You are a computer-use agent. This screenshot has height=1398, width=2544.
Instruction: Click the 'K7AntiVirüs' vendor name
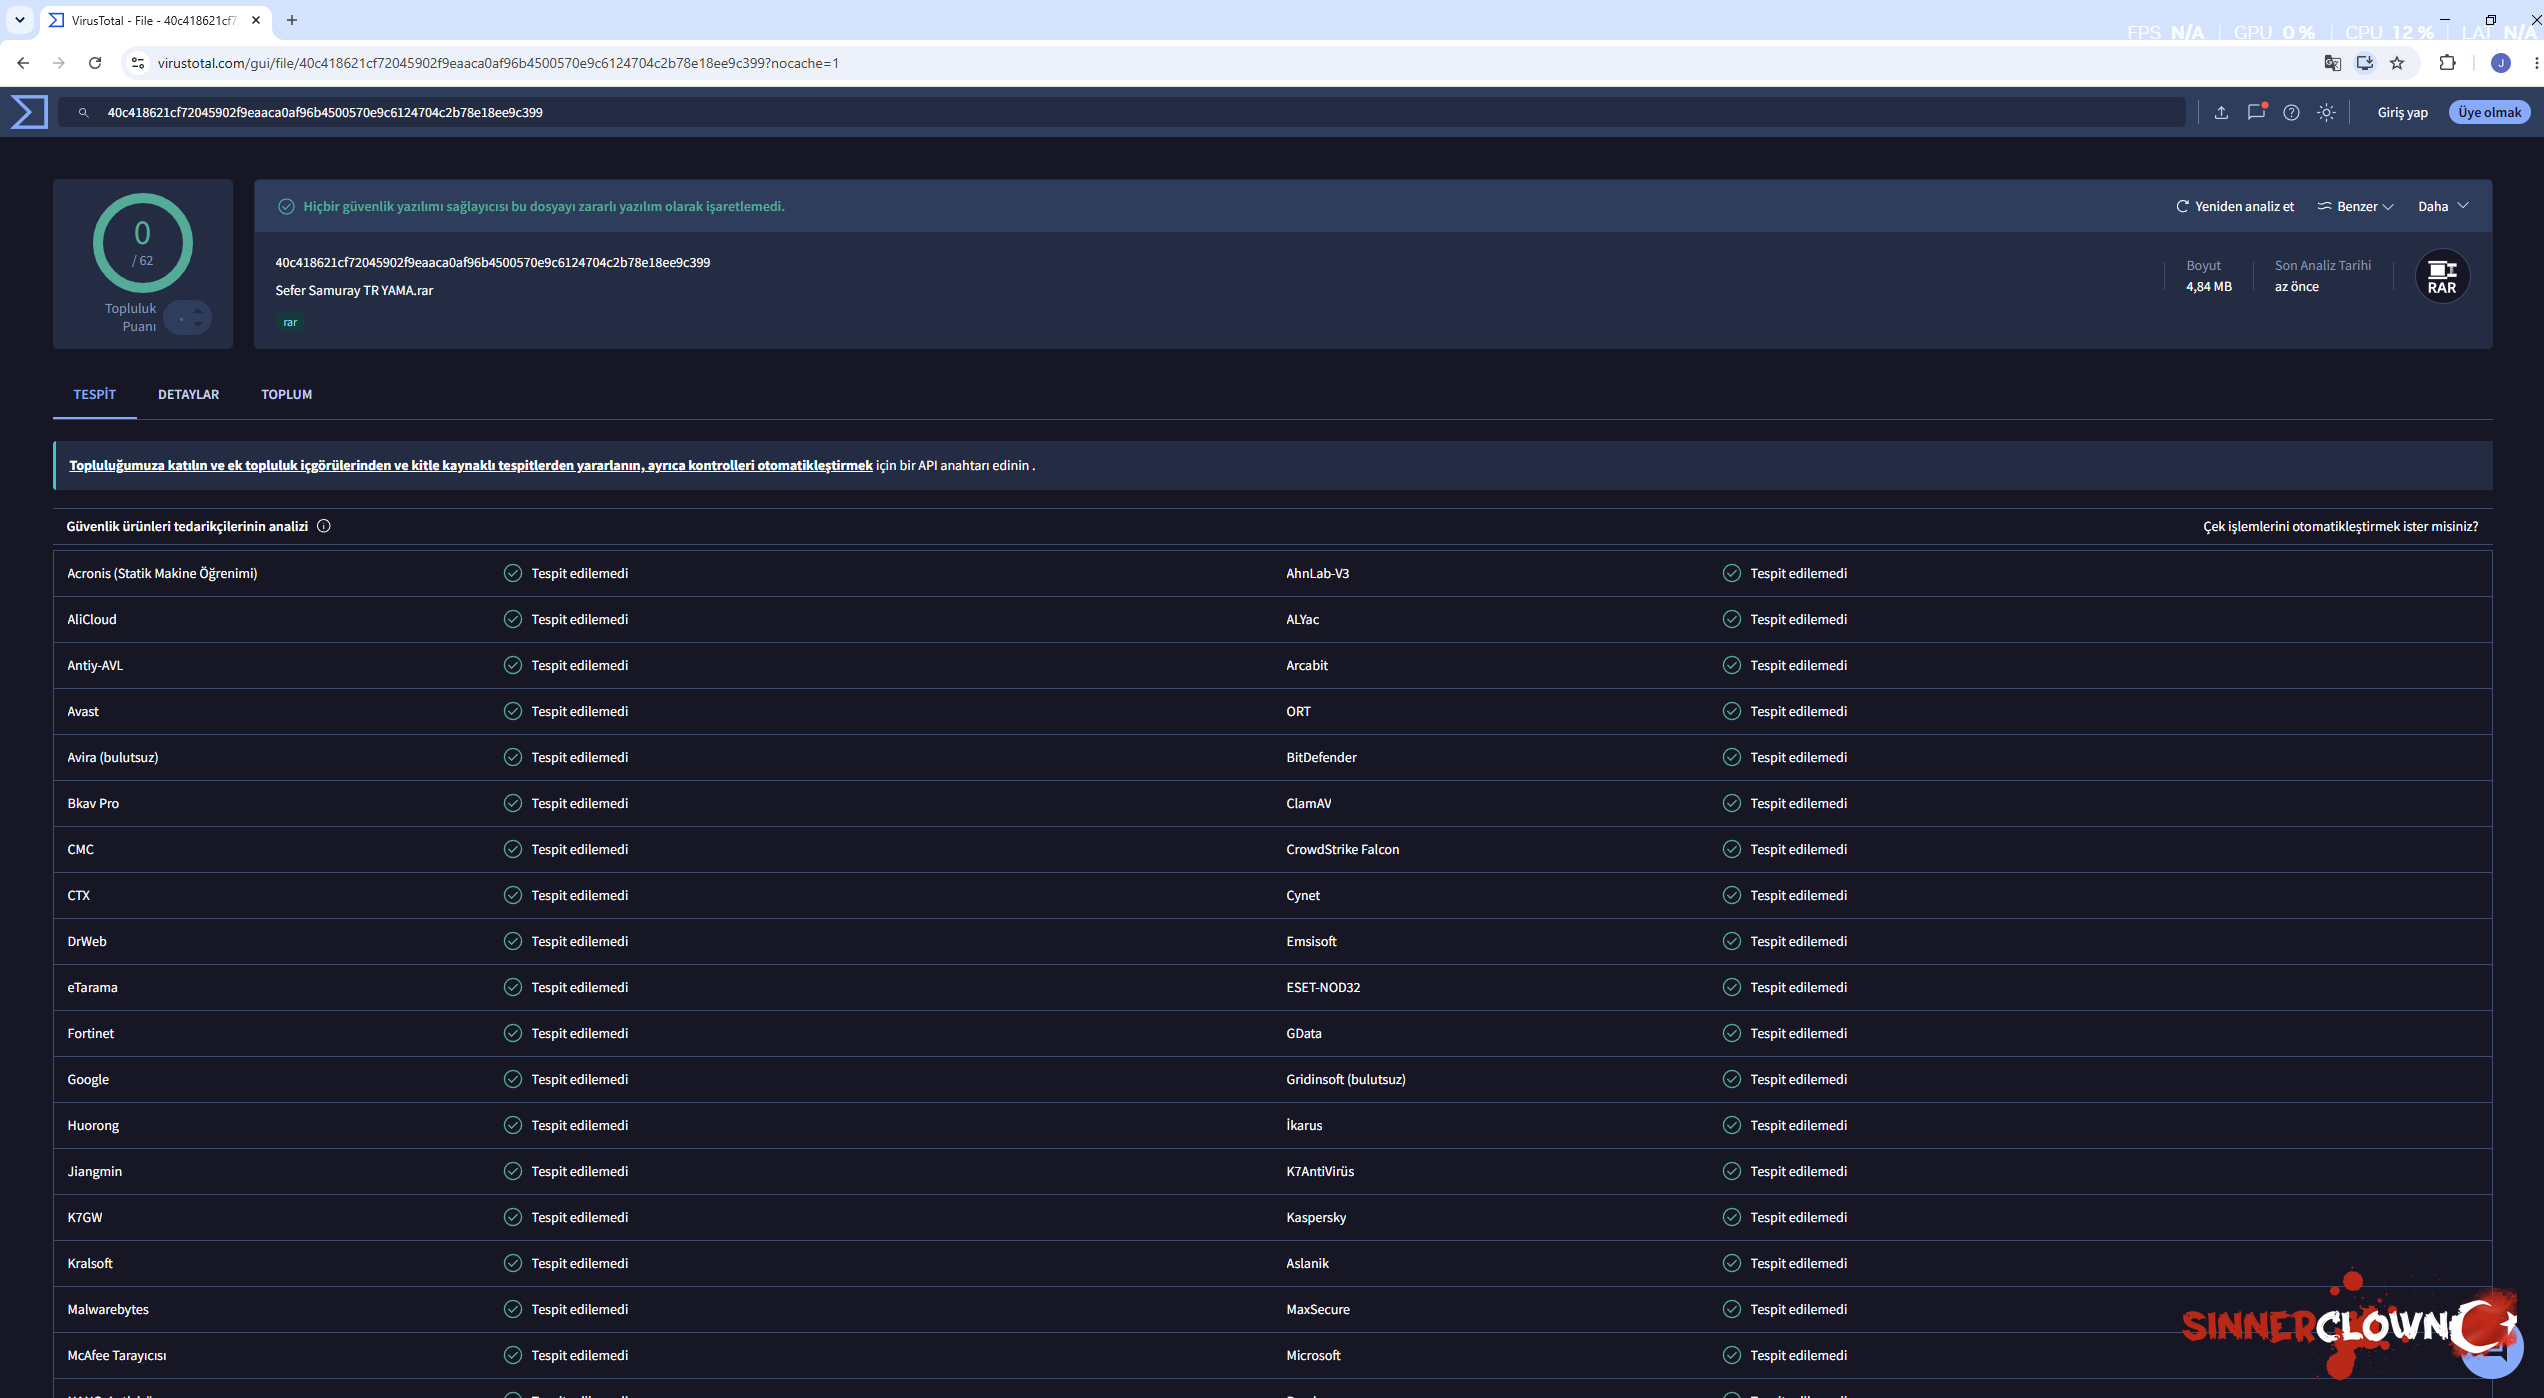coord(1319,1172)
